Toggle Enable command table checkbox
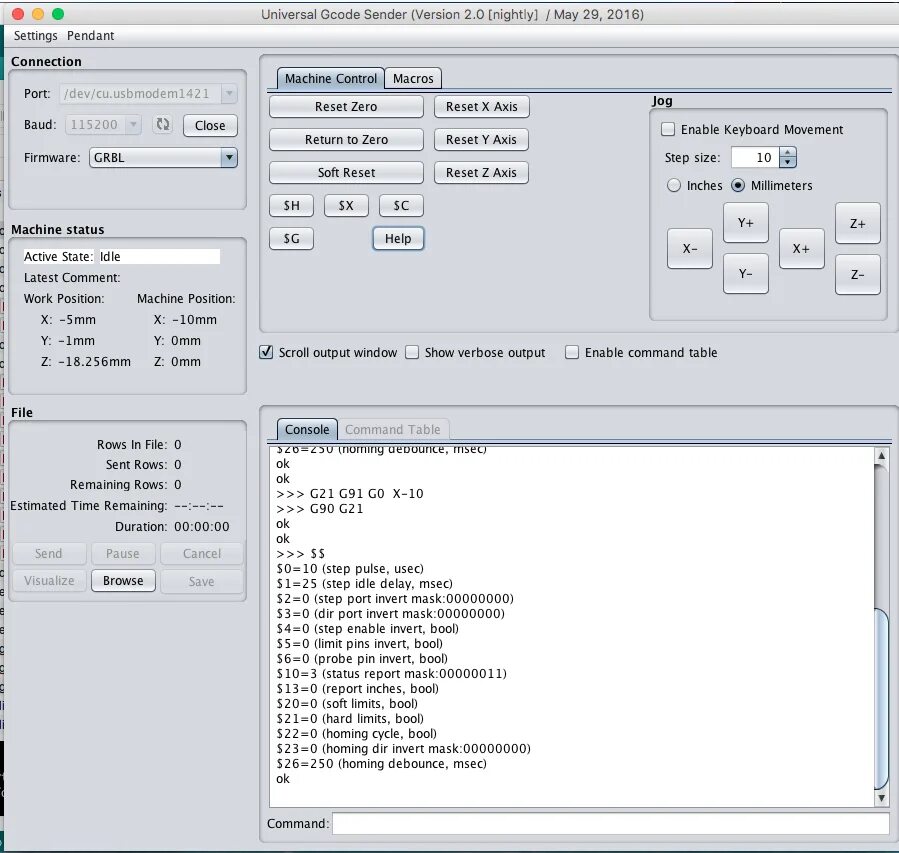 [572, 352]
